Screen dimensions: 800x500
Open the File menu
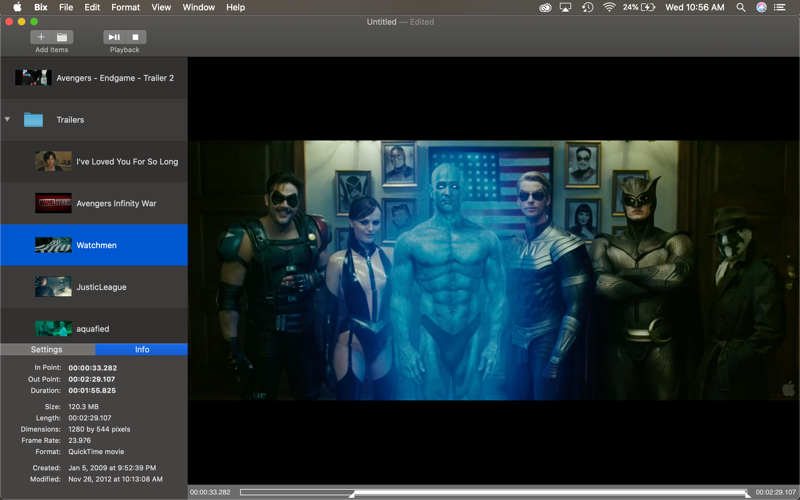click(x=66, y=7)
